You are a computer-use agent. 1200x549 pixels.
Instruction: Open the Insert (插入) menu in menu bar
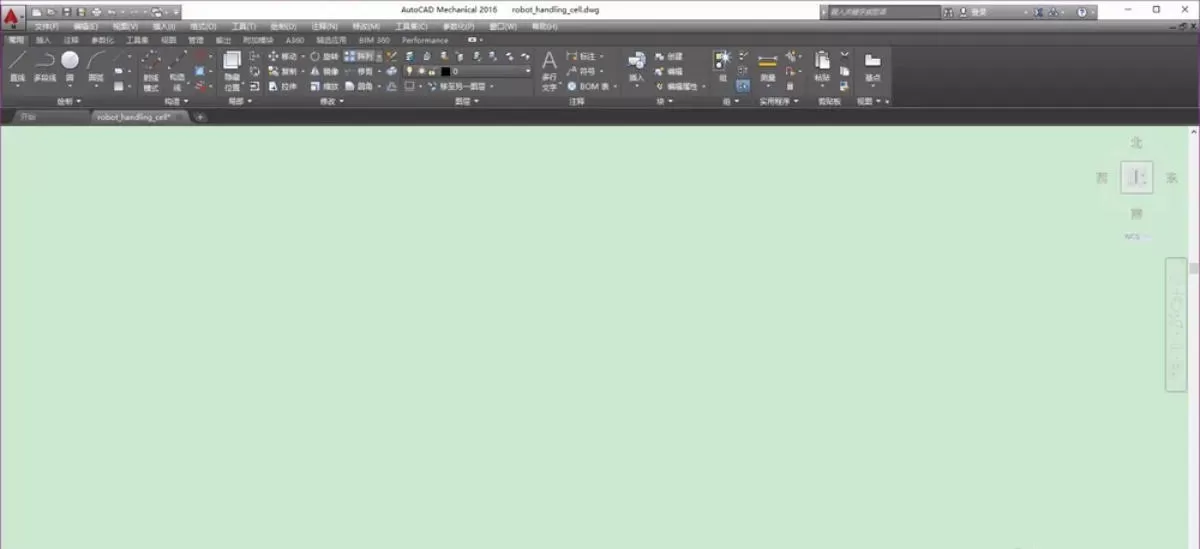tap(164, 26)
